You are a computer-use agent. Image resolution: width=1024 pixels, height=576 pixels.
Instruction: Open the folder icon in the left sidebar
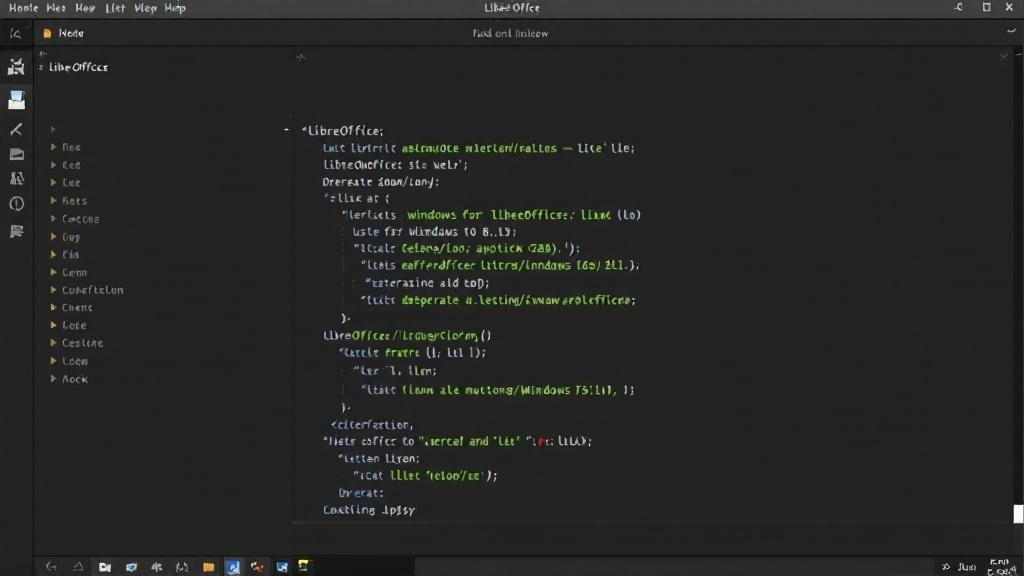[16, 154]
